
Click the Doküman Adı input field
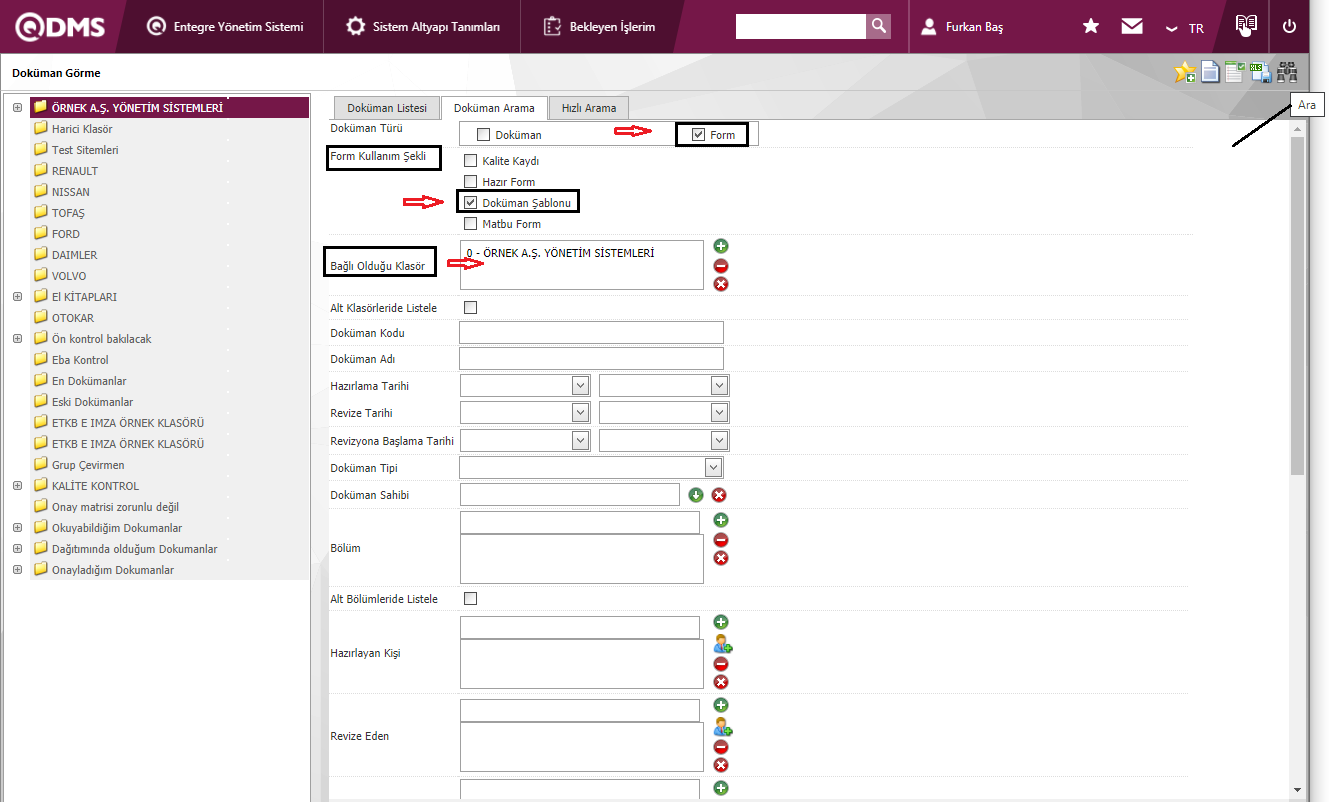click(x=591, y=358)
